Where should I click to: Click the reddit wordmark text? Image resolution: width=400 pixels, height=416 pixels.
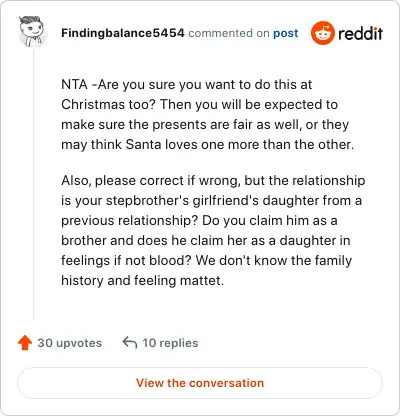360,33
